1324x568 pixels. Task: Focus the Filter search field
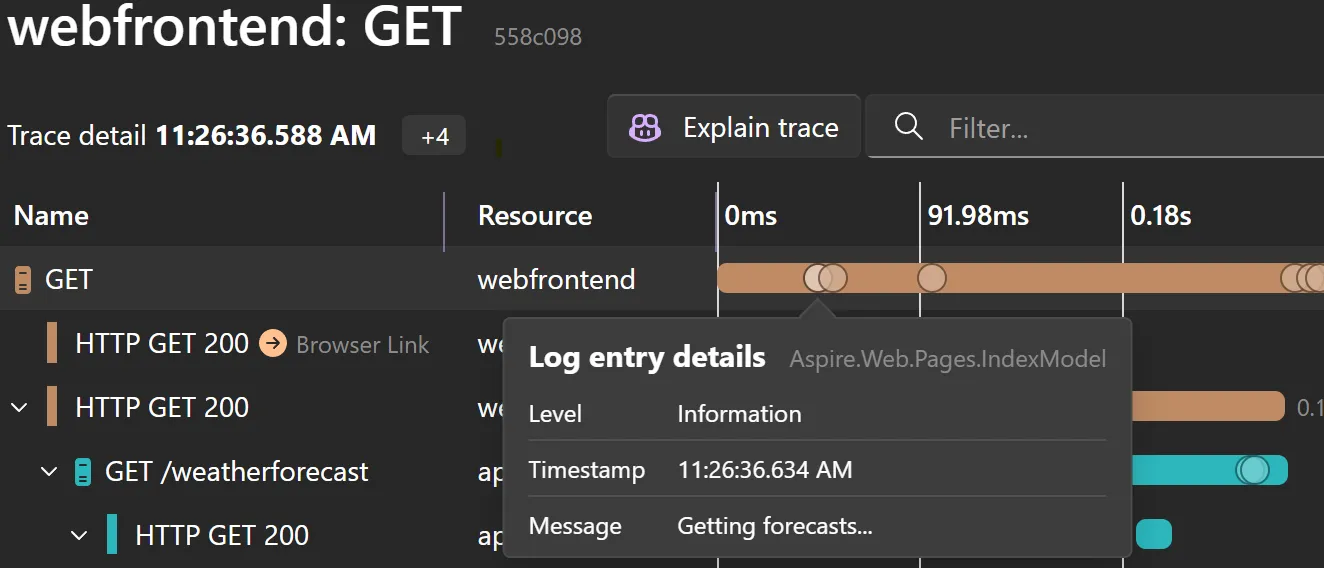click(x=1095, y=127)
